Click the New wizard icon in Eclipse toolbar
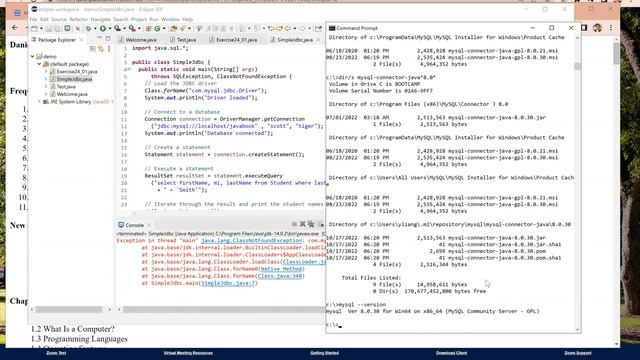The height and width of the screenshot is (360, 640). pyautogui.click(x=34, y=29)
